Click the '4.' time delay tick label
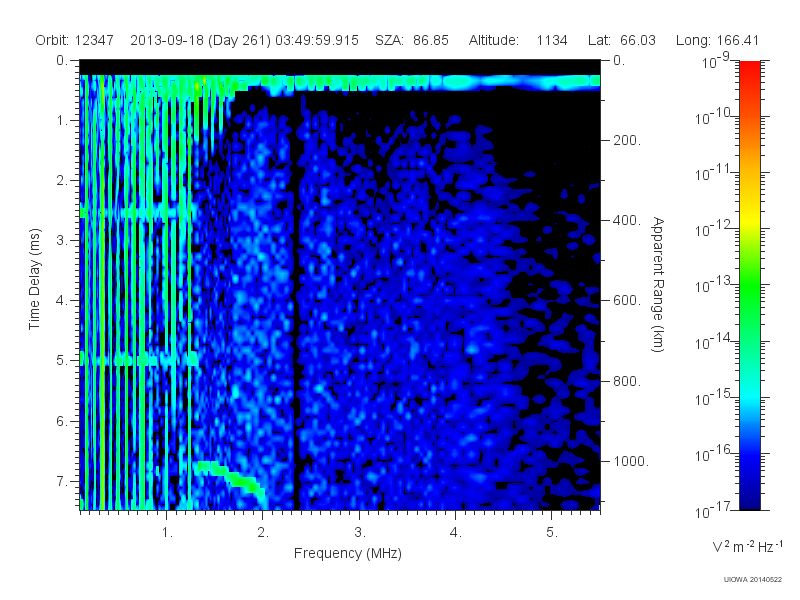The height and width of the screenshot is (600, 800). pos(62,301)
